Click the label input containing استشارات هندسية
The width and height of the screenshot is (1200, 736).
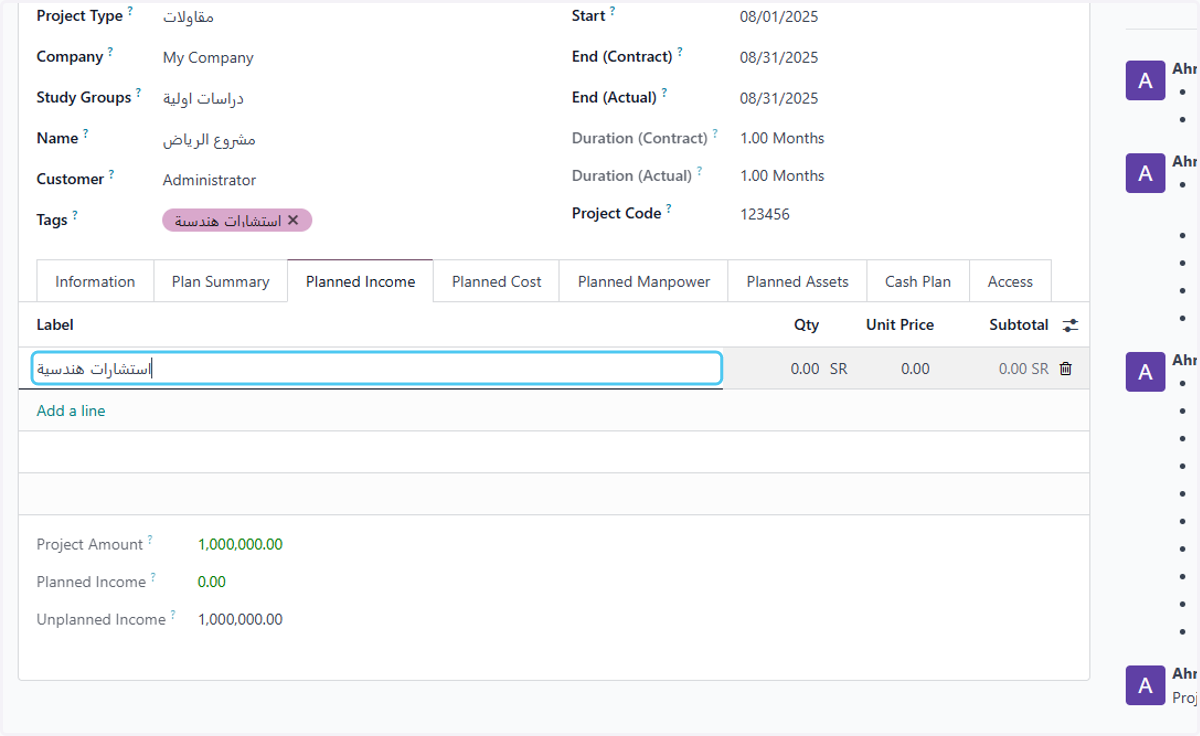[377, 368]
